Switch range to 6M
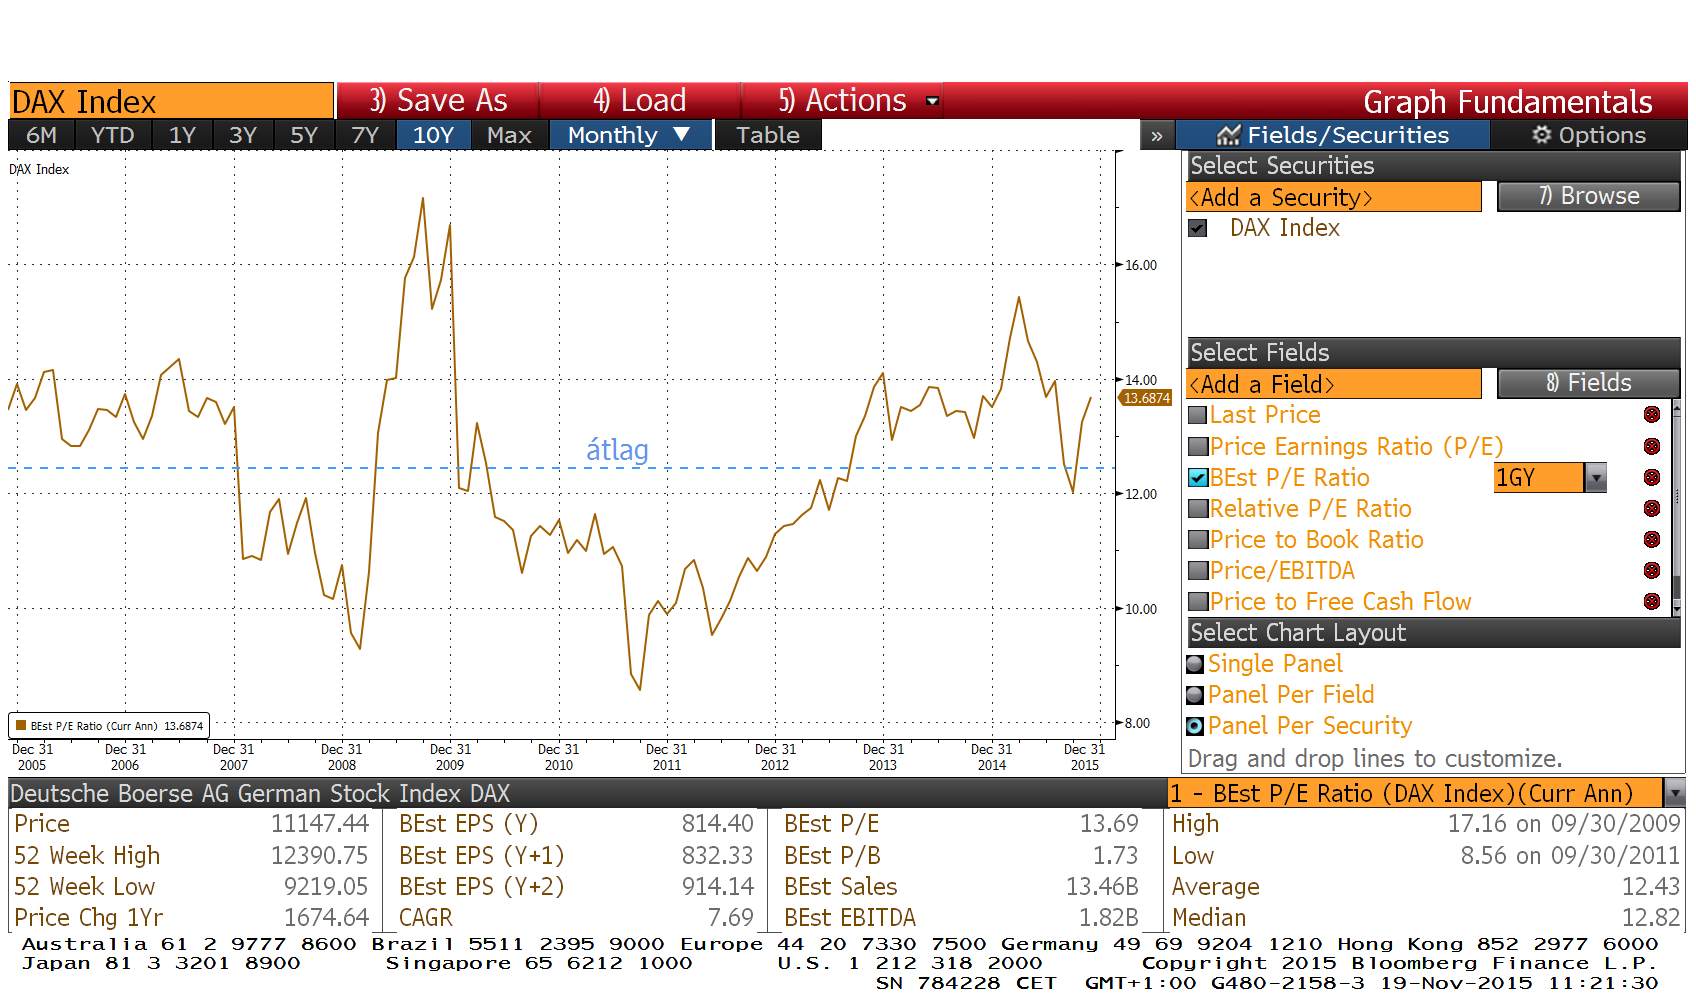Image resolution: width=1696 pixels, height=1001 pixels. click(x=41, y=135)
